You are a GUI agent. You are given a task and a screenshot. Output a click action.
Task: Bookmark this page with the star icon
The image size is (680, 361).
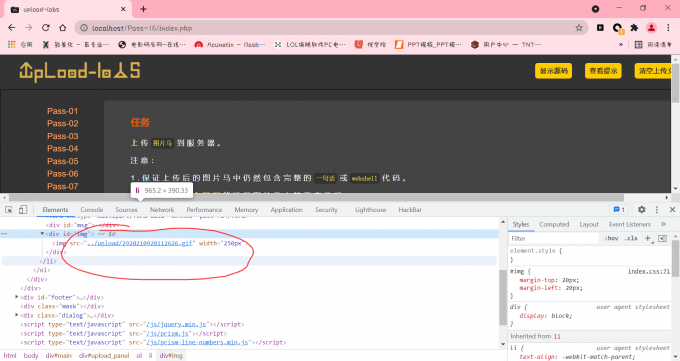pos(579,28)
